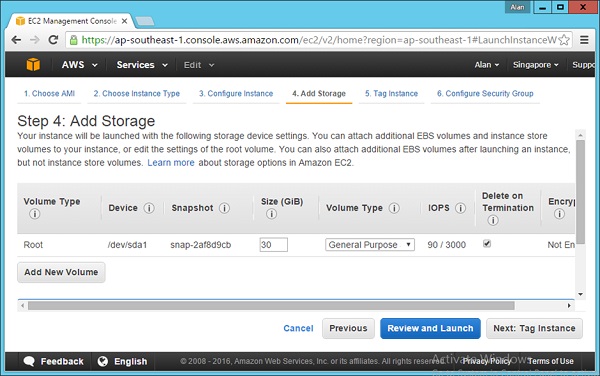Reload the page with browser refresh icon

53,39
